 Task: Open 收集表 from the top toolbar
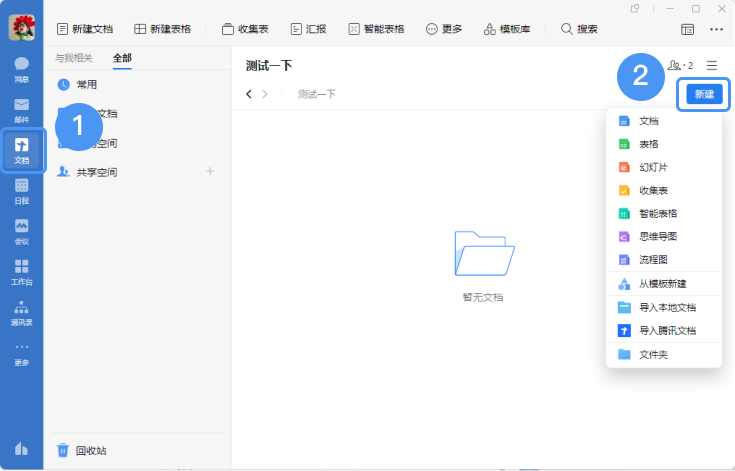(245, 29)
